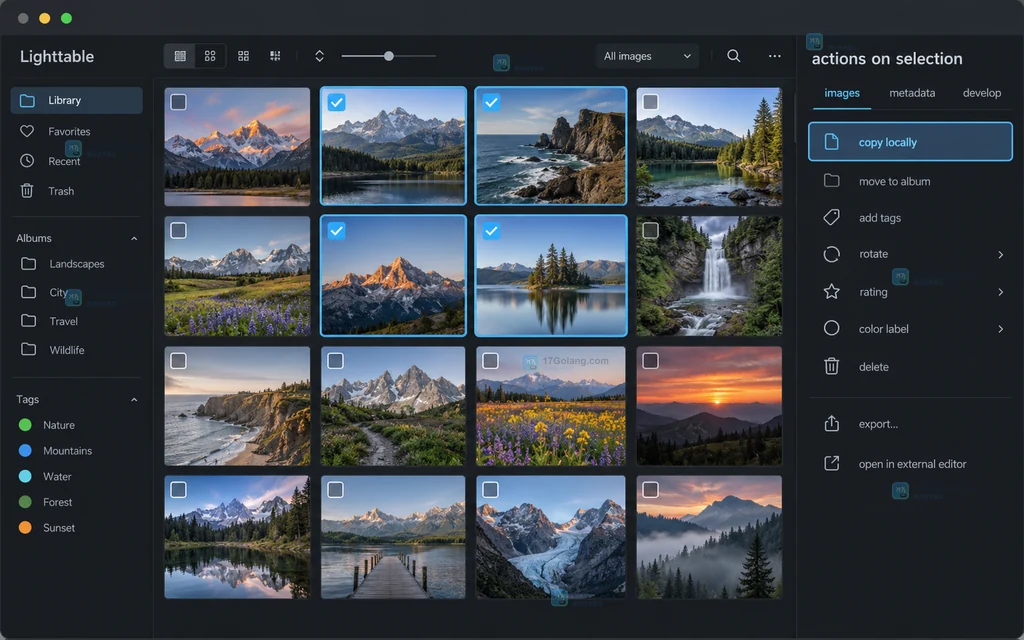The width and height of the screenshot is (1024, 640).
Task: Expand the rotate submenu arrow
Action: (1000, 254)
